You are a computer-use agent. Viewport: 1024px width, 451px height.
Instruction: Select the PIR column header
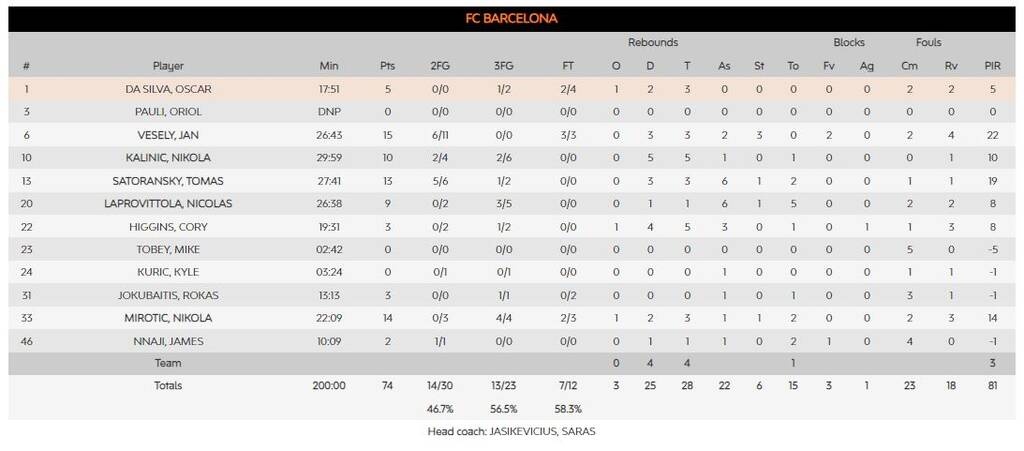point(992,66)
